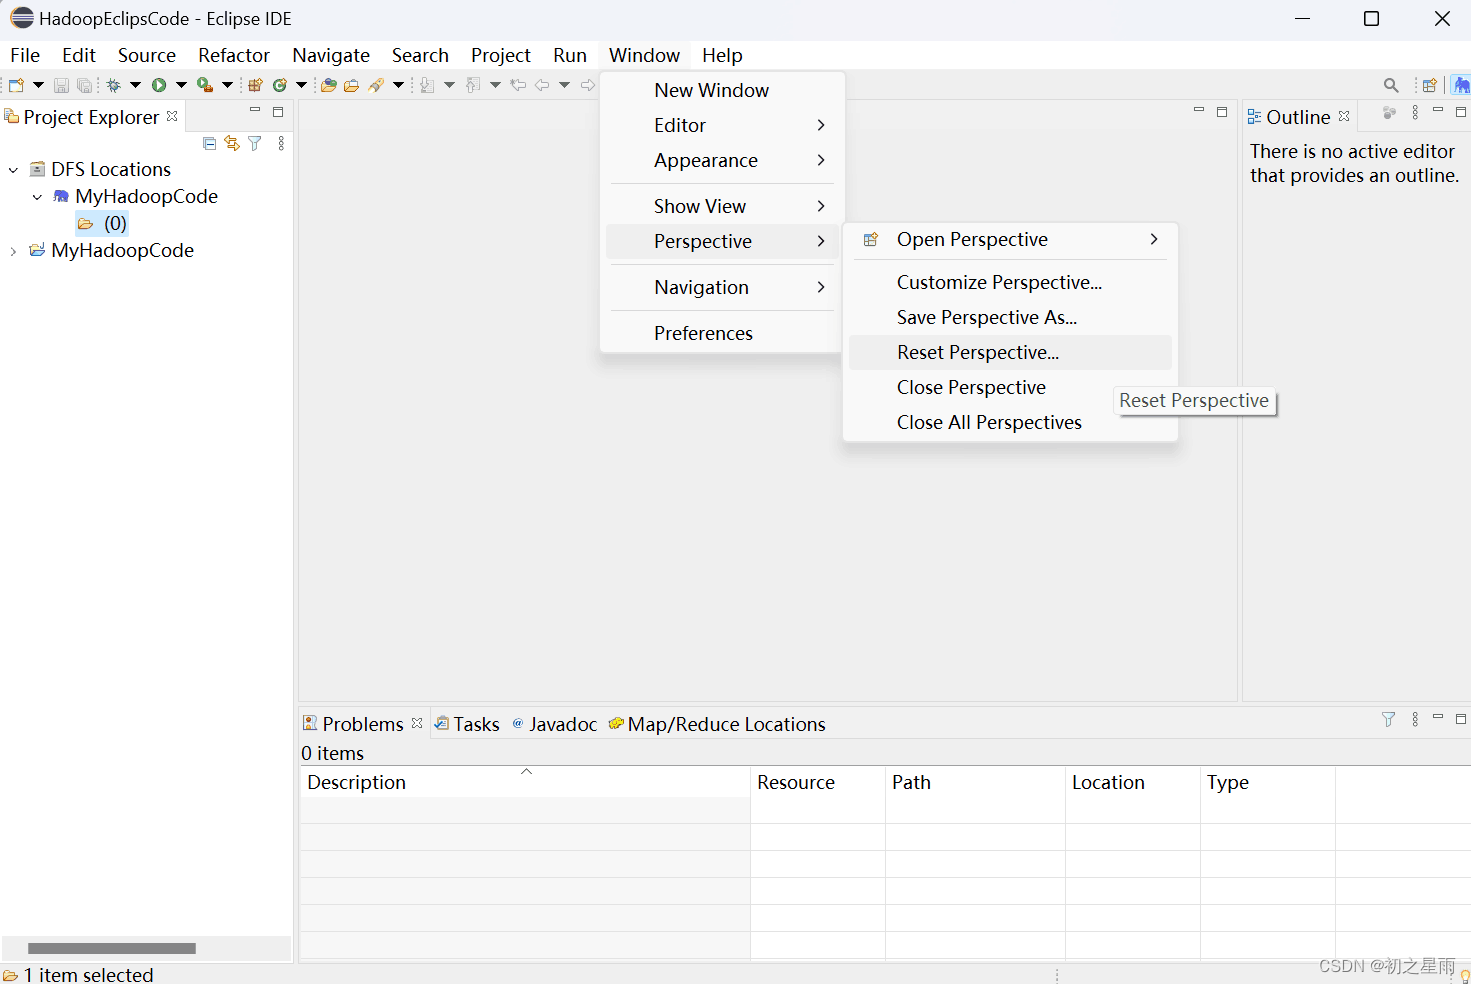Maximize the Project Explorer panel
The height and width of the screenshot is (984, 1471).
[278, 112]
